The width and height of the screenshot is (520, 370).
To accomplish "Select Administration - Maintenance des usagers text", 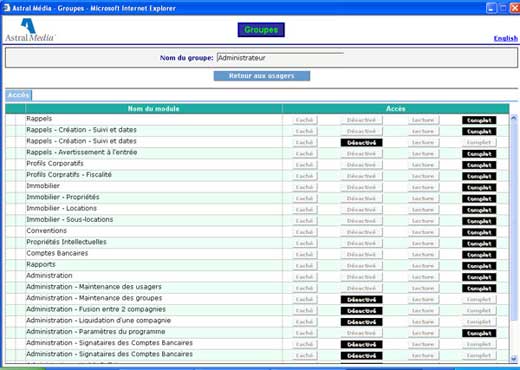I will pyautogui.click(x=94, y=287).
